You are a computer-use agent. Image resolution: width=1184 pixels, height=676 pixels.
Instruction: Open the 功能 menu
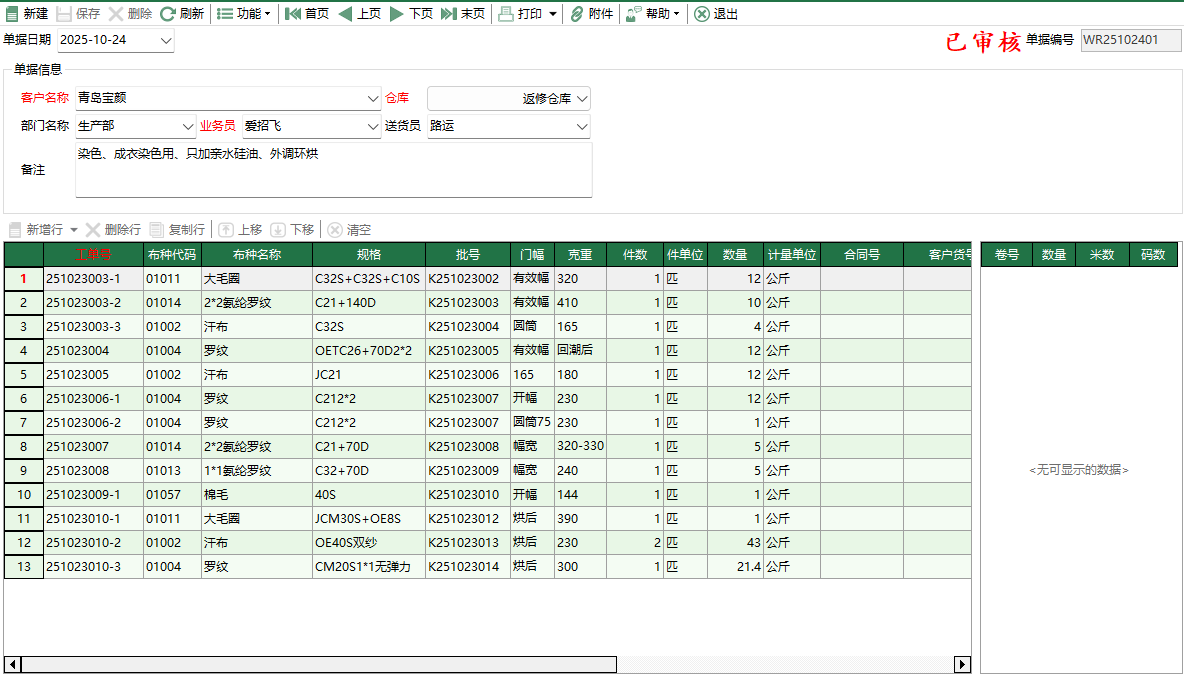click(243, 14)
